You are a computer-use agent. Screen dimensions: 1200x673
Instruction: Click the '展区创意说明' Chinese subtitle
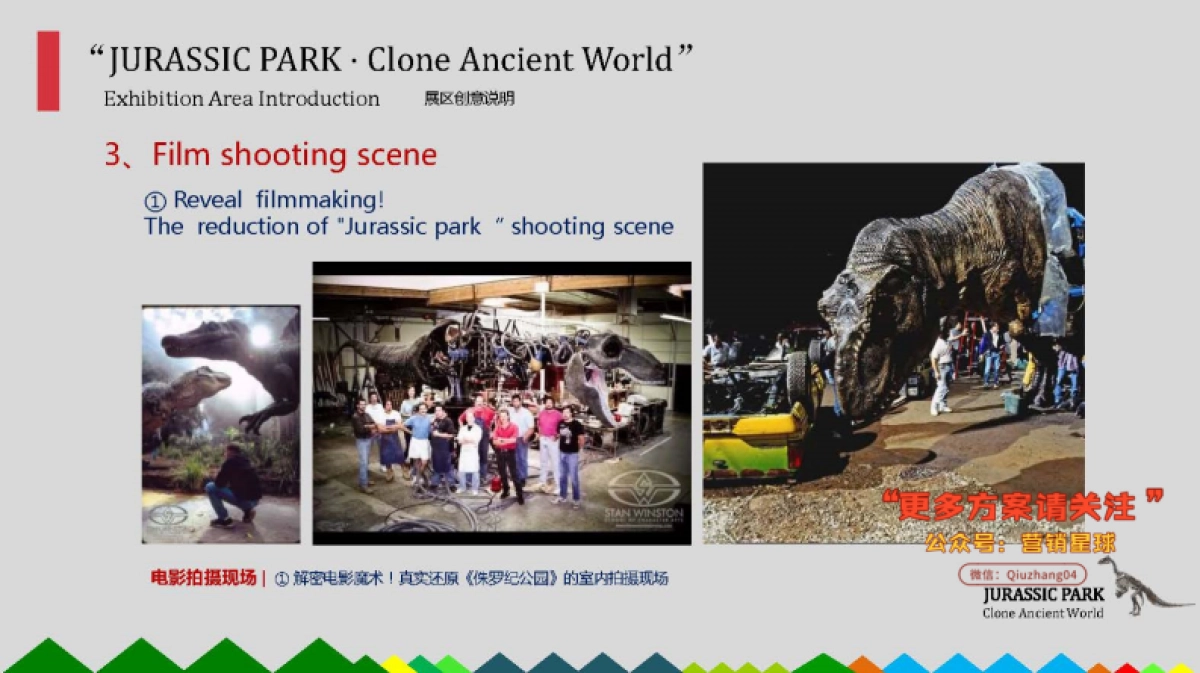469,99
